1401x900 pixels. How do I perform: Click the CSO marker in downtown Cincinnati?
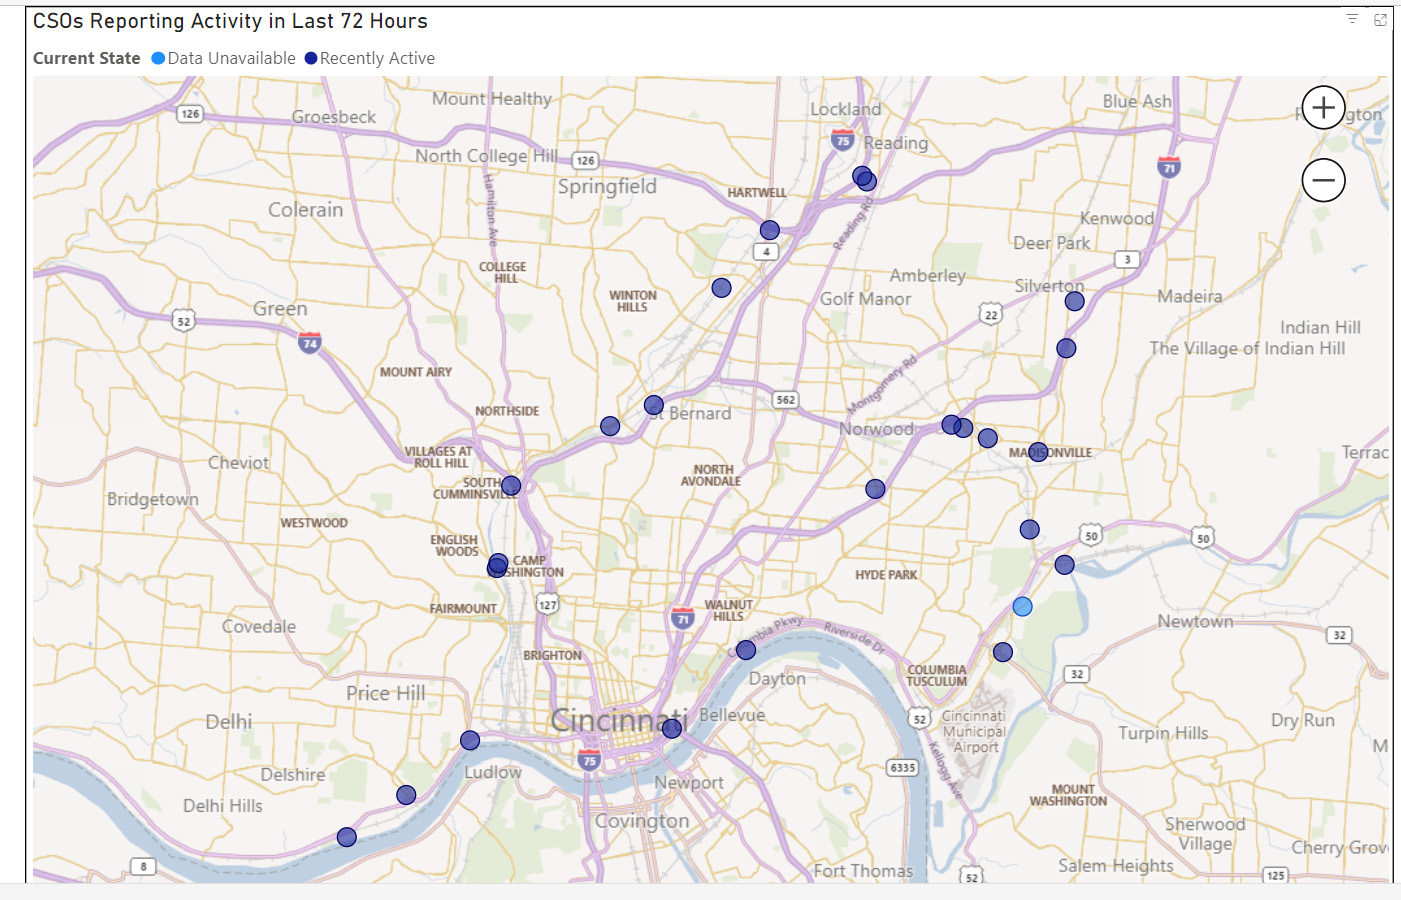pos(672,729)
